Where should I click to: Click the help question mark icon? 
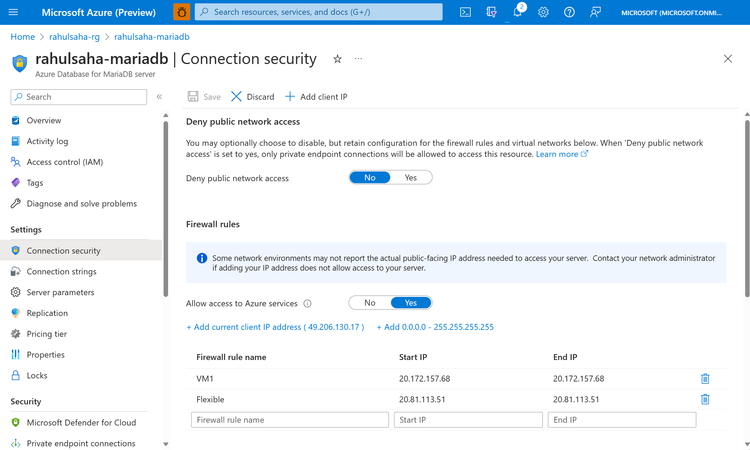tap(570, 12)
